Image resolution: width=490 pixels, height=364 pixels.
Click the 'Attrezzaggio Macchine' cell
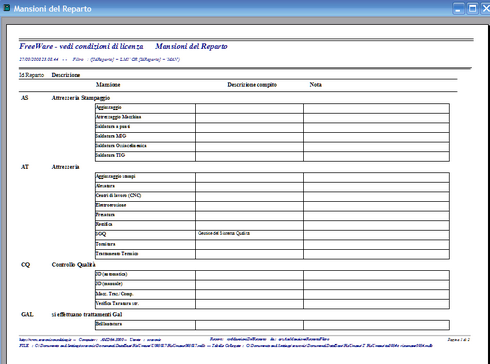pyautogui.click(x=145, y=117)
